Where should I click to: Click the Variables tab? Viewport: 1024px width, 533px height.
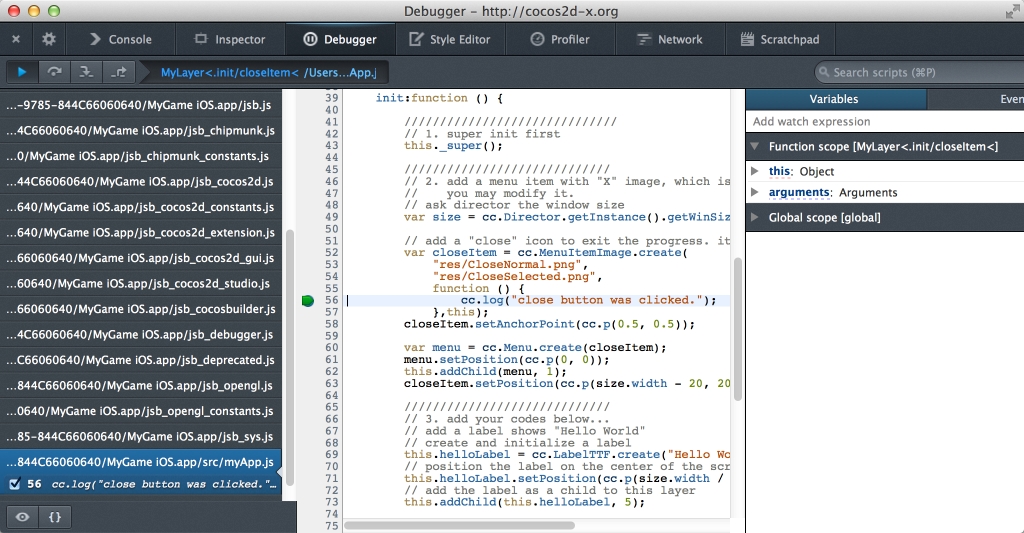coord(834,99)
